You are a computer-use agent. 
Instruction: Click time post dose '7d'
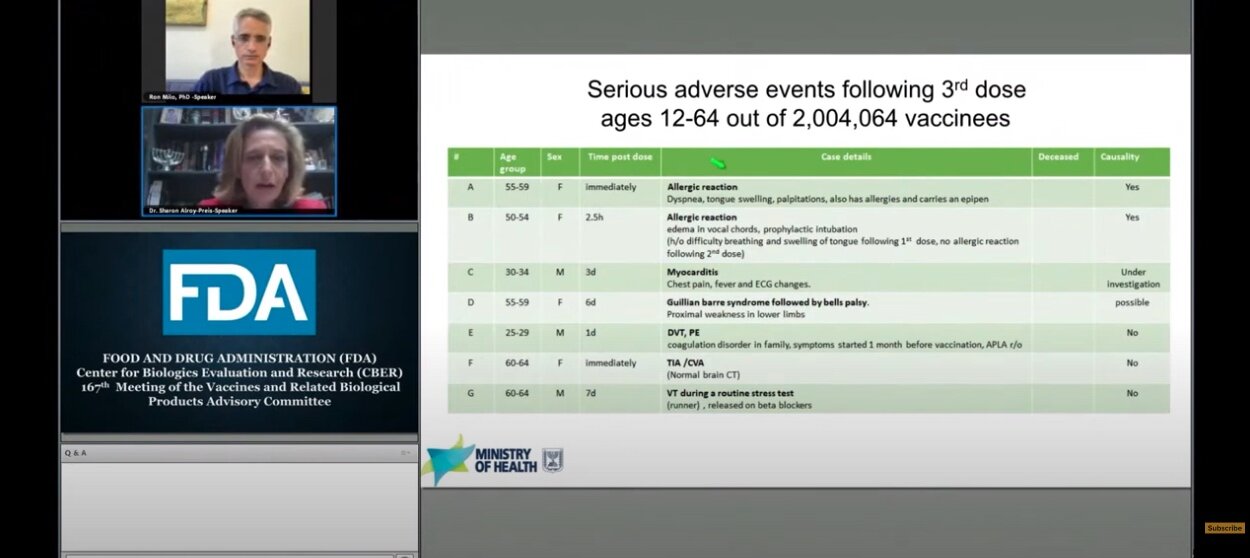(591, 393)
